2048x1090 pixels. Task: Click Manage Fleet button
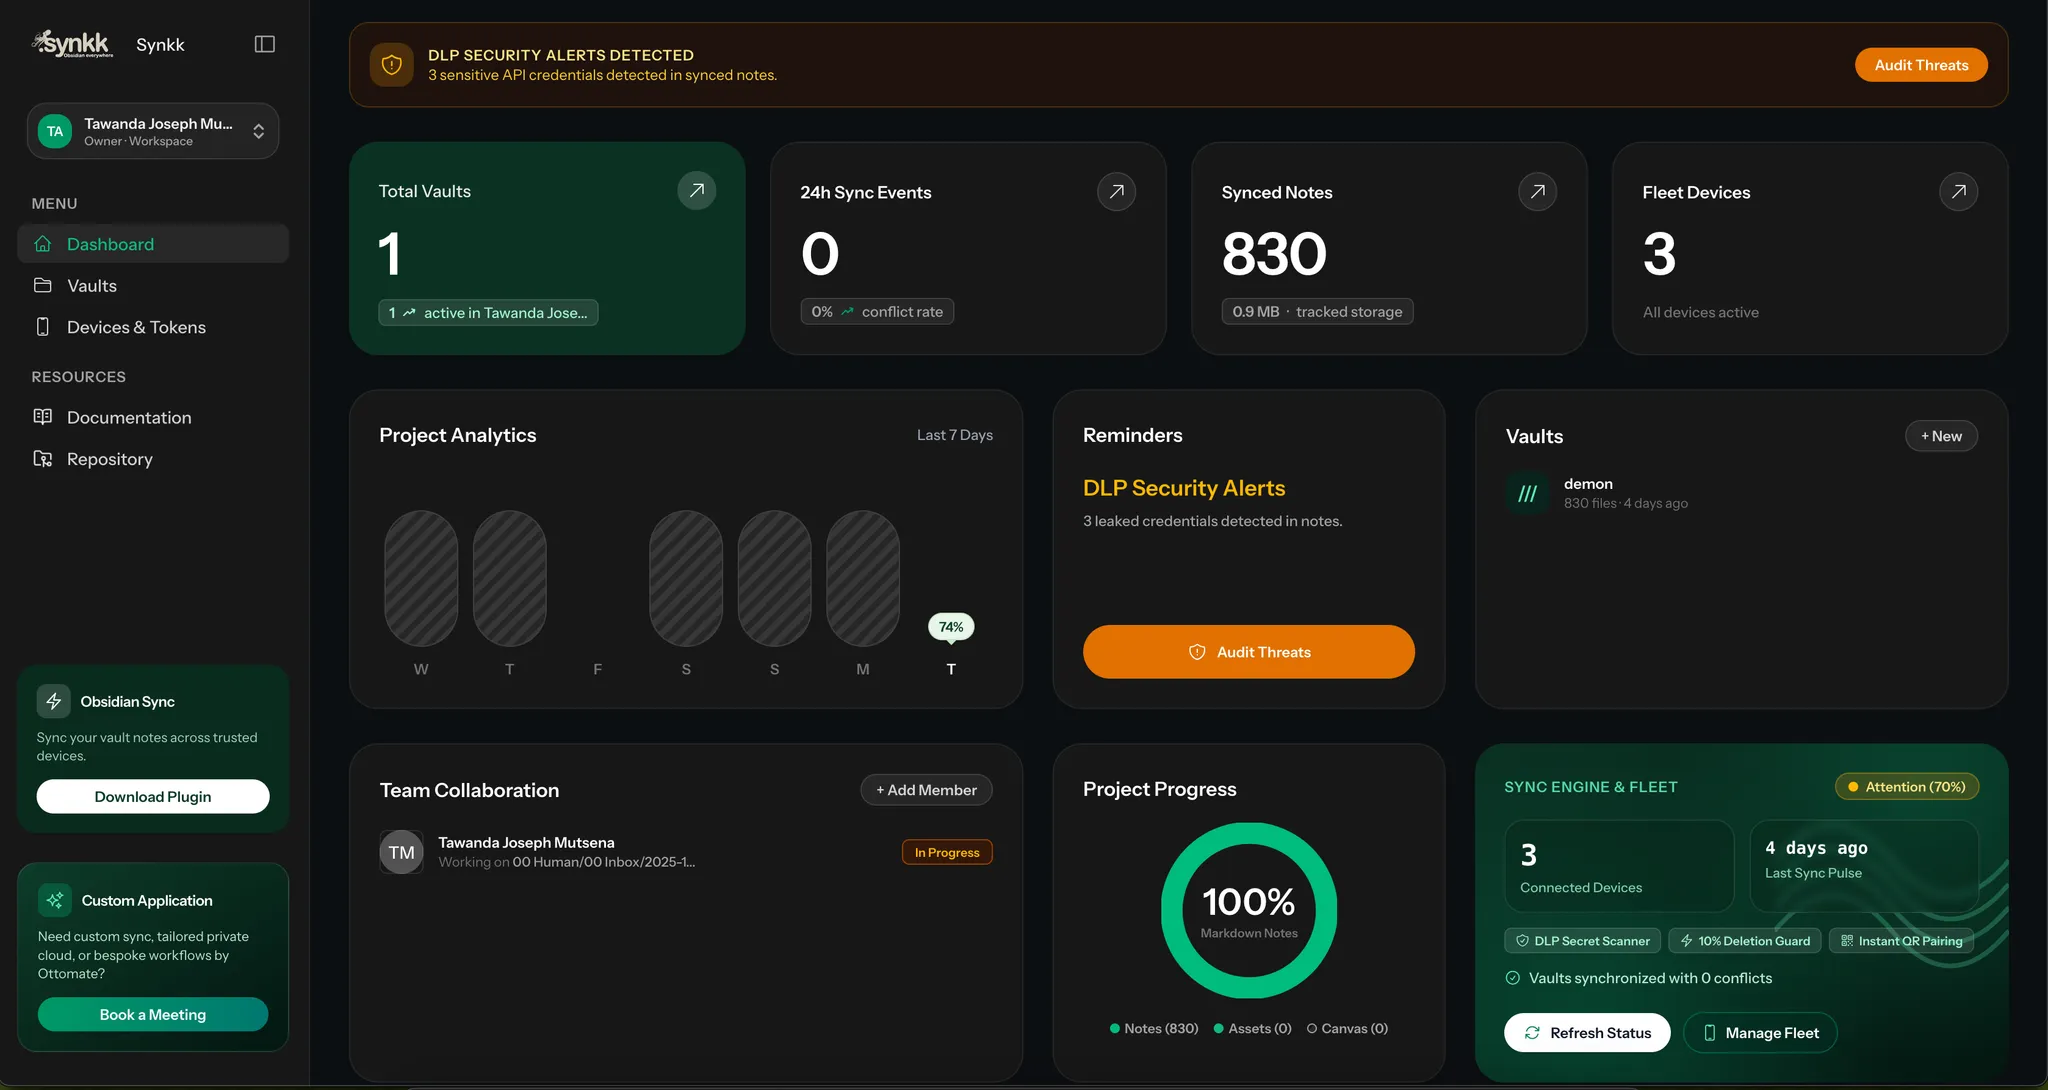coord(1760,1033)
